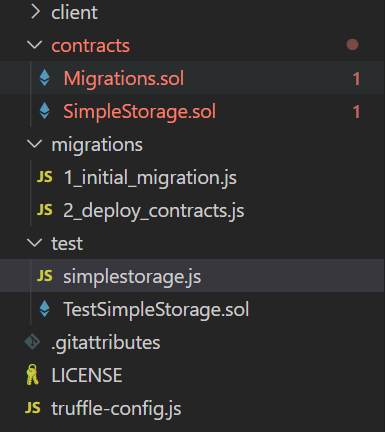Click the JS icon of 1_initial_migration.js

pos(45,177)
